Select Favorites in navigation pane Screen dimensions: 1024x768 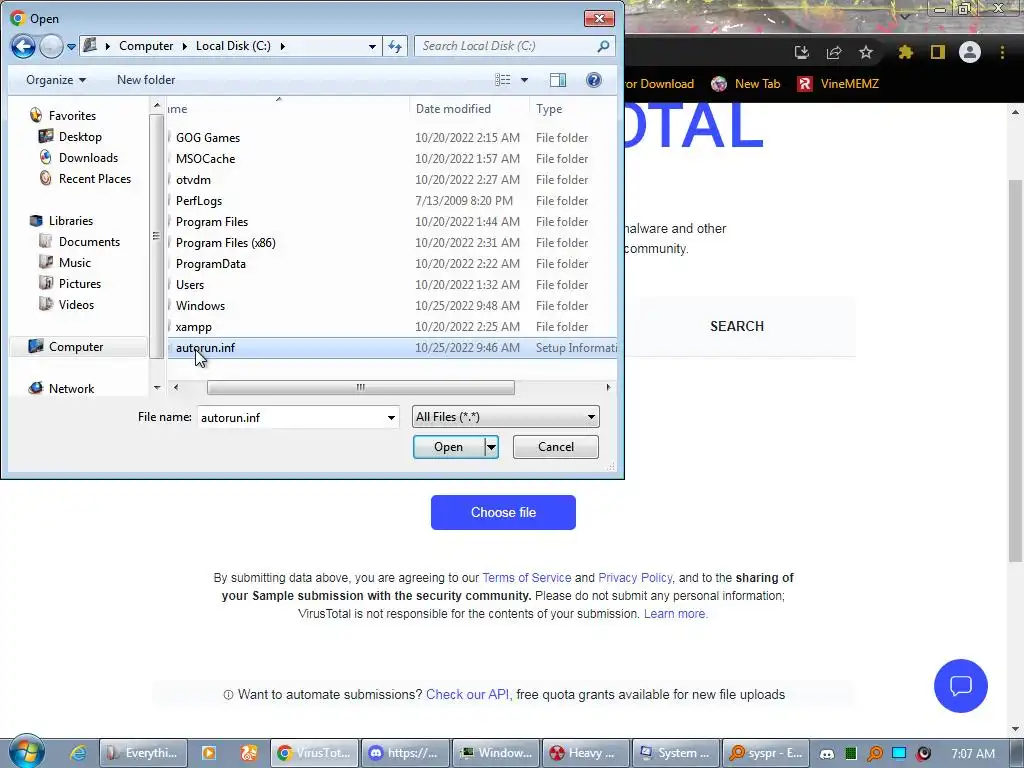pos(72,116)
